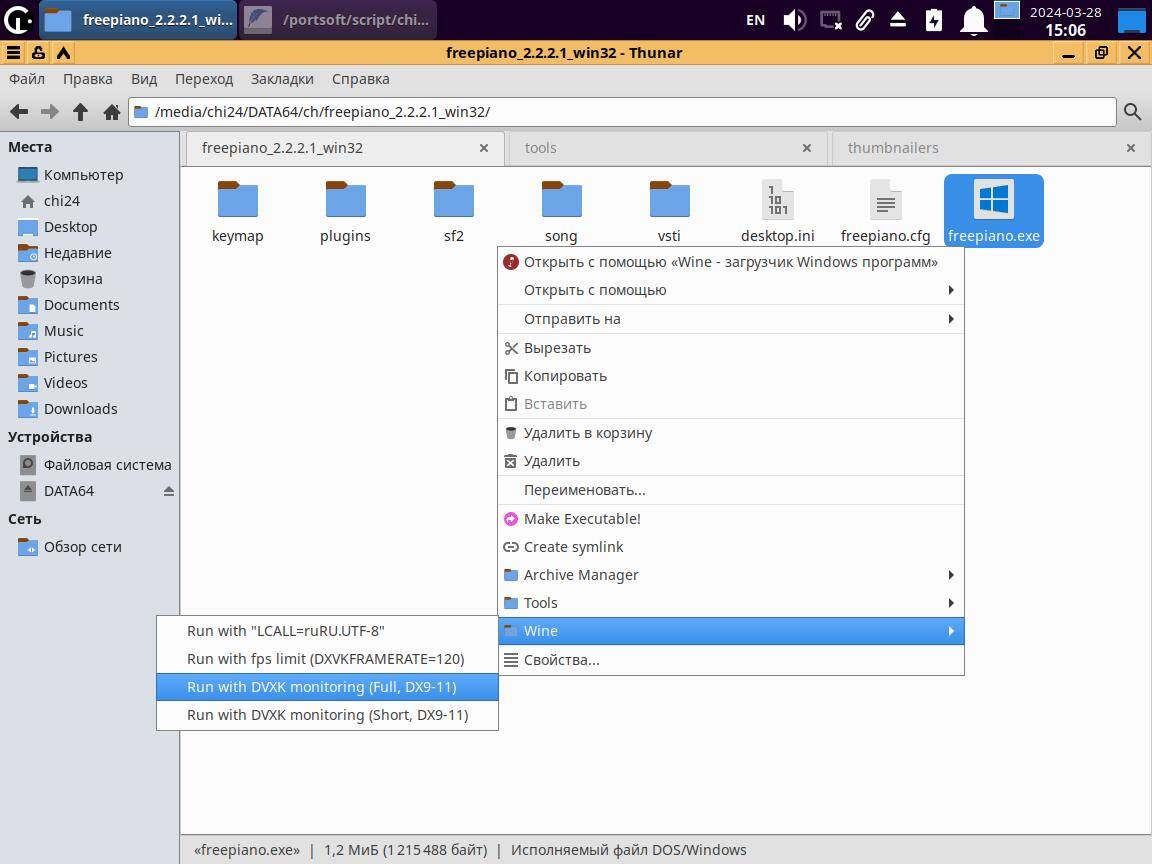1152x864 pixels.
Task: Open the vsti folder
Action: point(669,212)
